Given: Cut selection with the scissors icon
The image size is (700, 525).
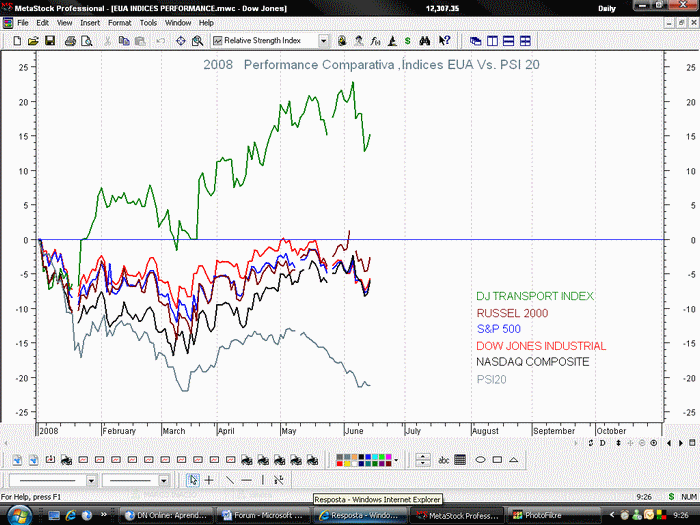Looking at the screenshot, I should click(x=107, y=41).
